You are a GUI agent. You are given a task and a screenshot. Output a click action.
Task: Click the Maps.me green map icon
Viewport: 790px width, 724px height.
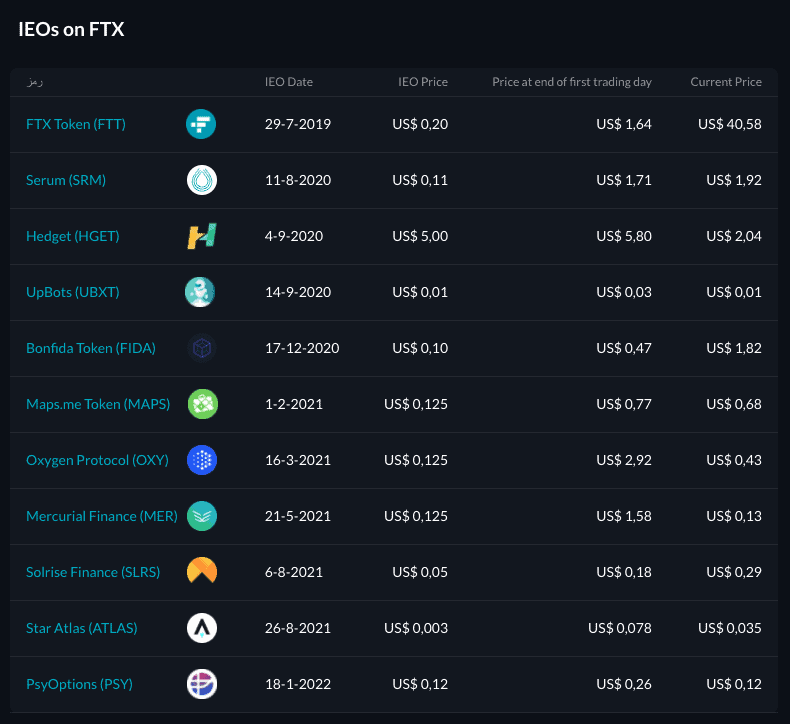tap(203, 404)
